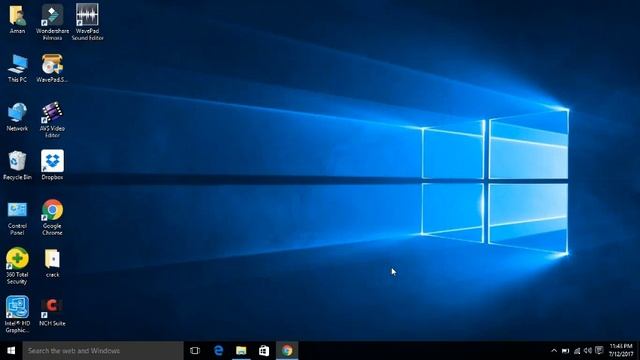Click the Search the web and Windows box
Screen dimensions: 640x360
(103, 351)
